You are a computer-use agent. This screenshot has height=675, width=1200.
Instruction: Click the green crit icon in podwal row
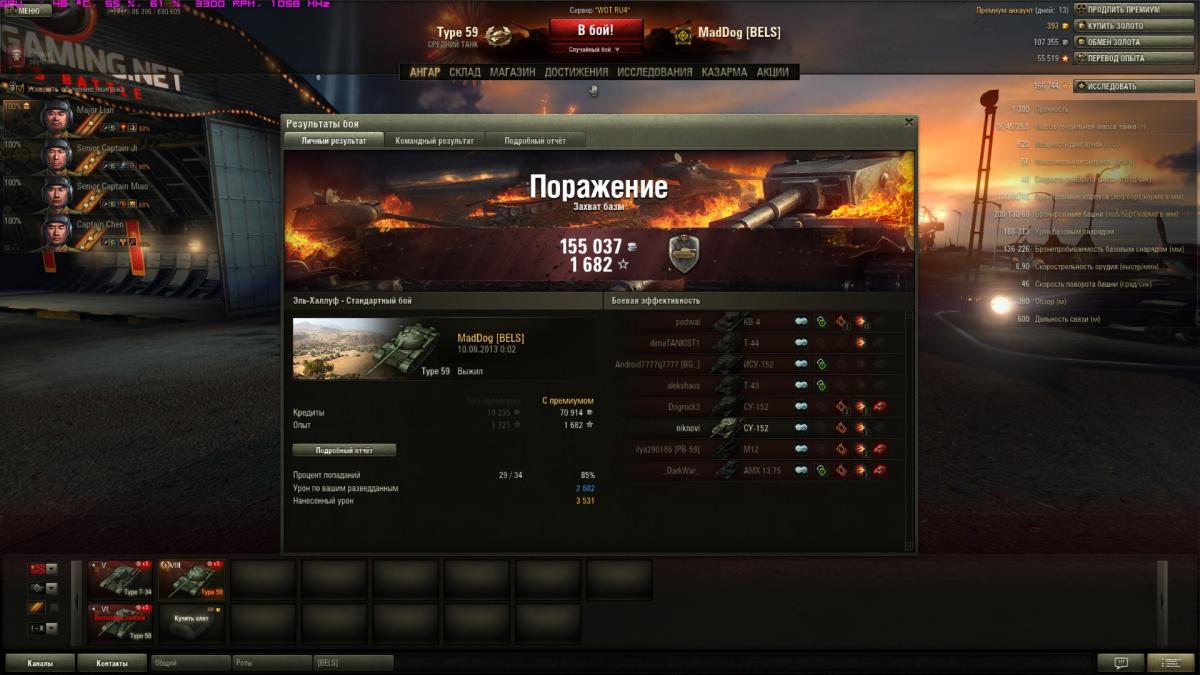click(821, 322)
